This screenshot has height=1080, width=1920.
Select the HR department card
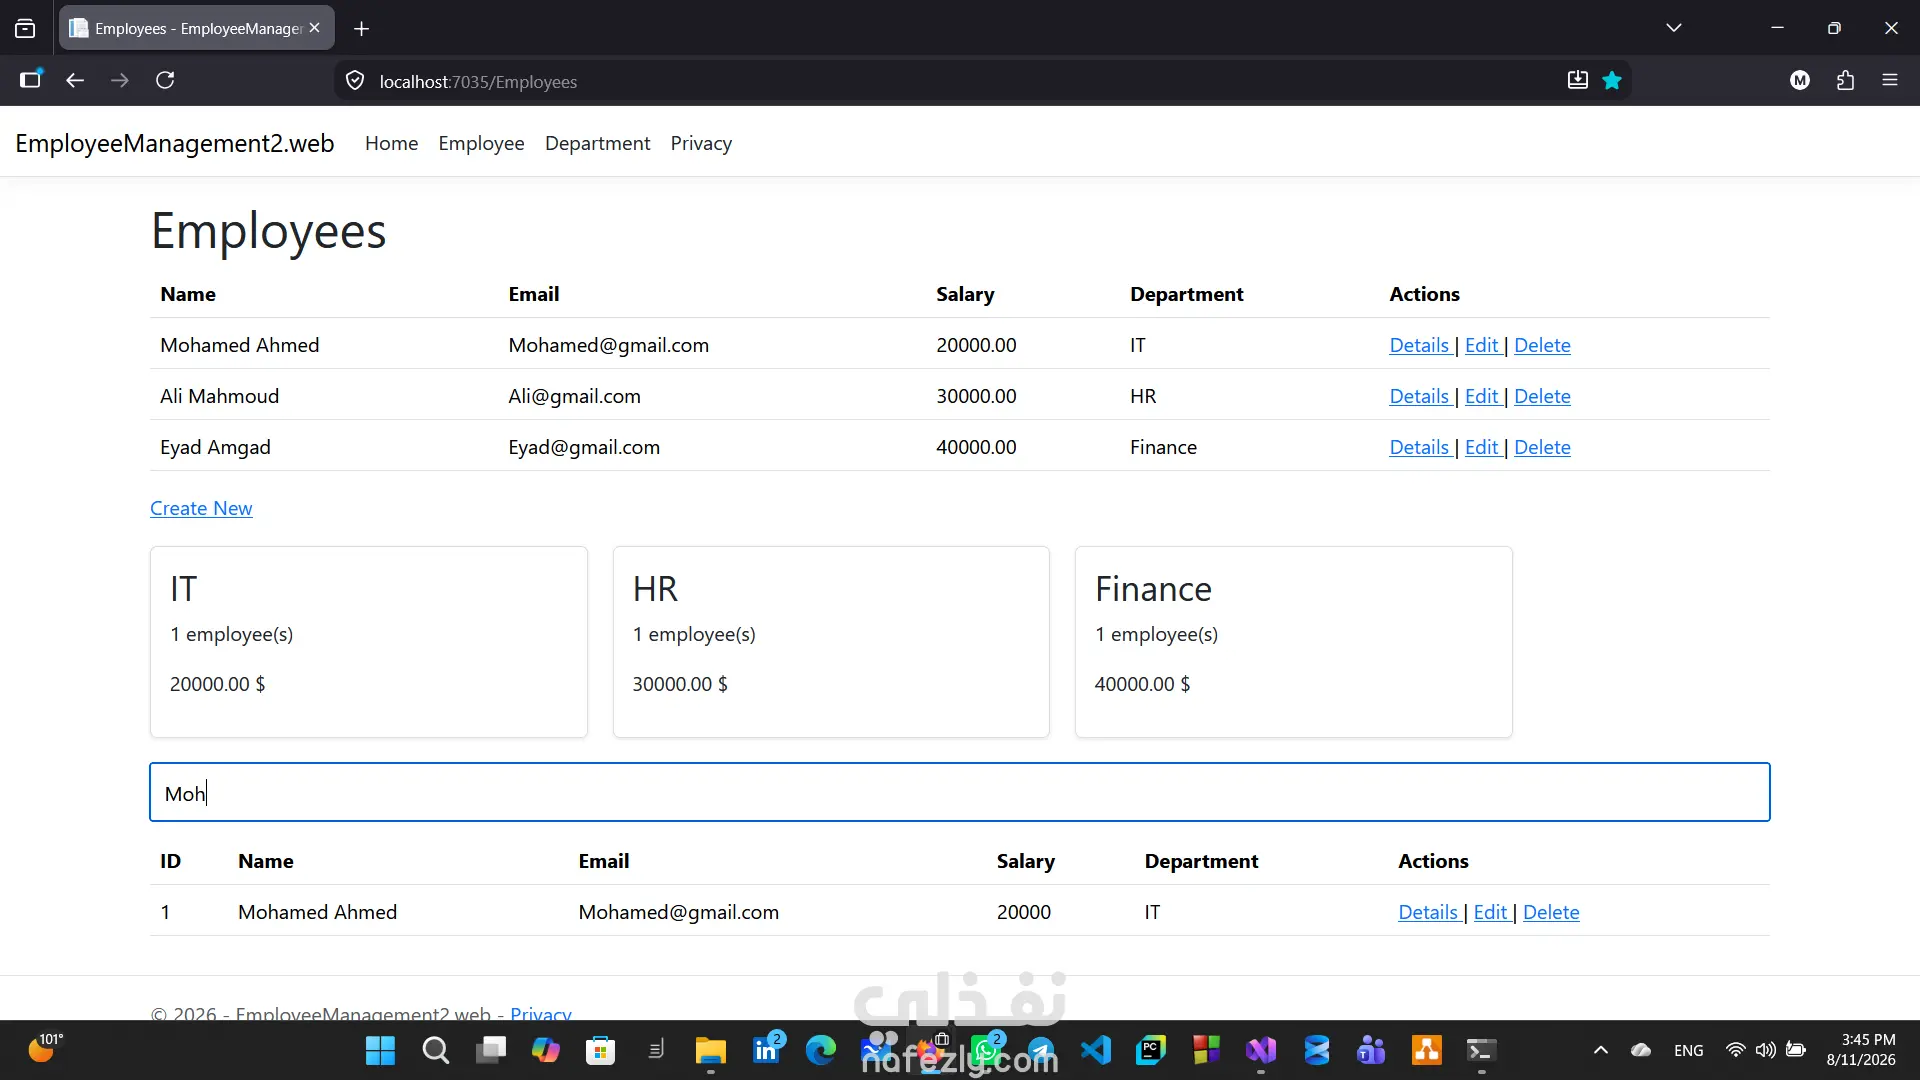[x=831, y=642]
